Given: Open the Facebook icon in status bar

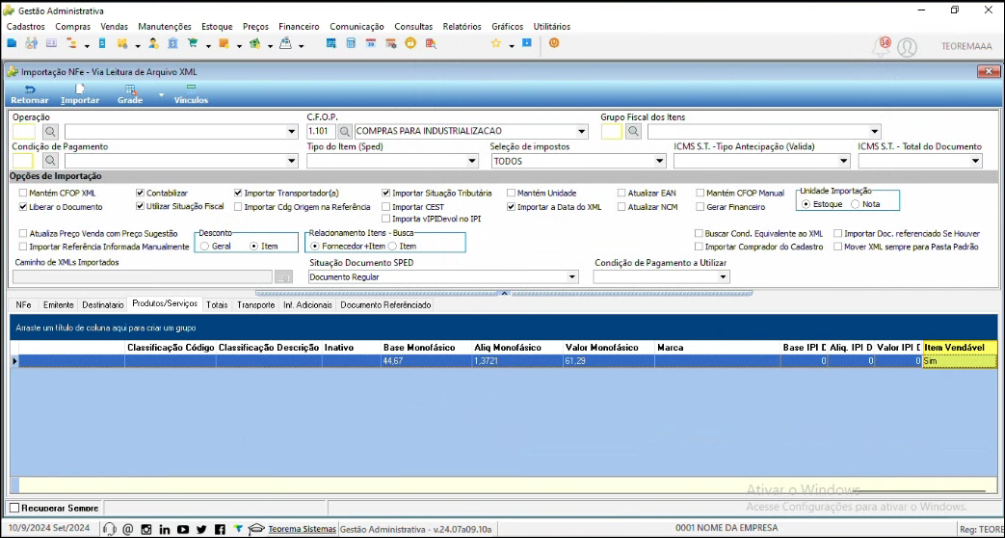Looking at the screenshot, I should (220, 529).
